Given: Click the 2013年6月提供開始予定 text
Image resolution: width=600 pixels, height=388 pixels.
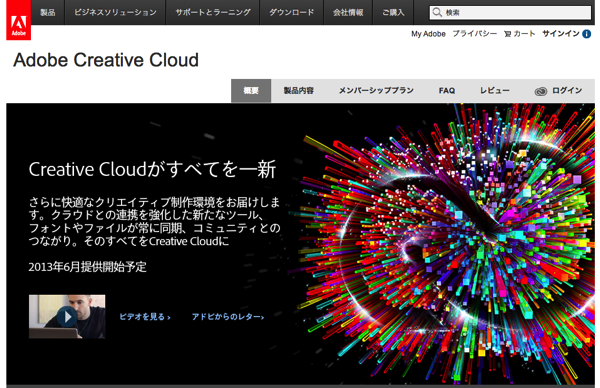Looking at the screenshot, I should click(x=88, y=267).
